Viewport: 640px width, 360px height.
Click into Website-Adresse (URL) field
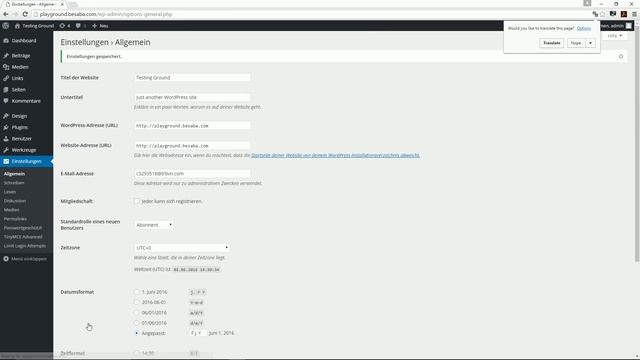click(x=192, y=146)
